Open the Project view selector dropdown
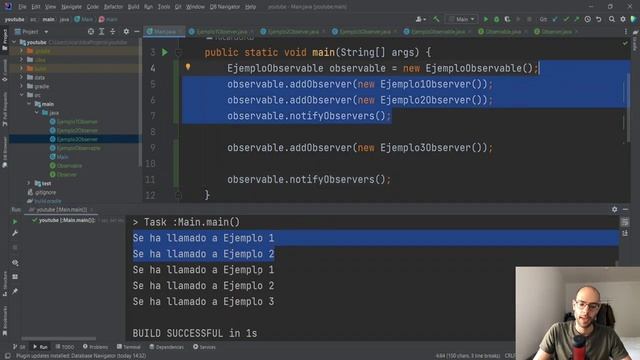The width and height of the screenshot is (640, 360). pos(31,31)
